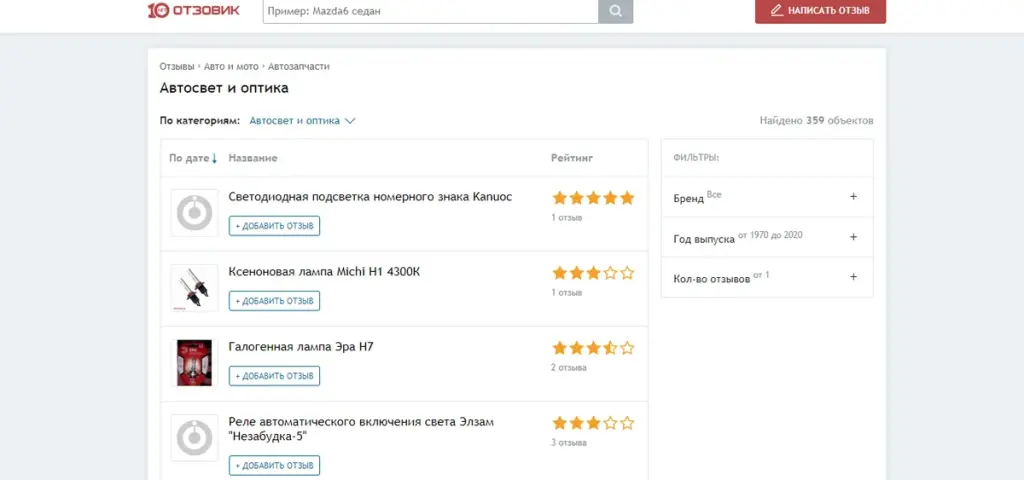Image resolution: width=1024 pixels, height=480 pixels.
Task: Open the Michi H1 xenon lamp thumbnail
Action: (194, 288)
